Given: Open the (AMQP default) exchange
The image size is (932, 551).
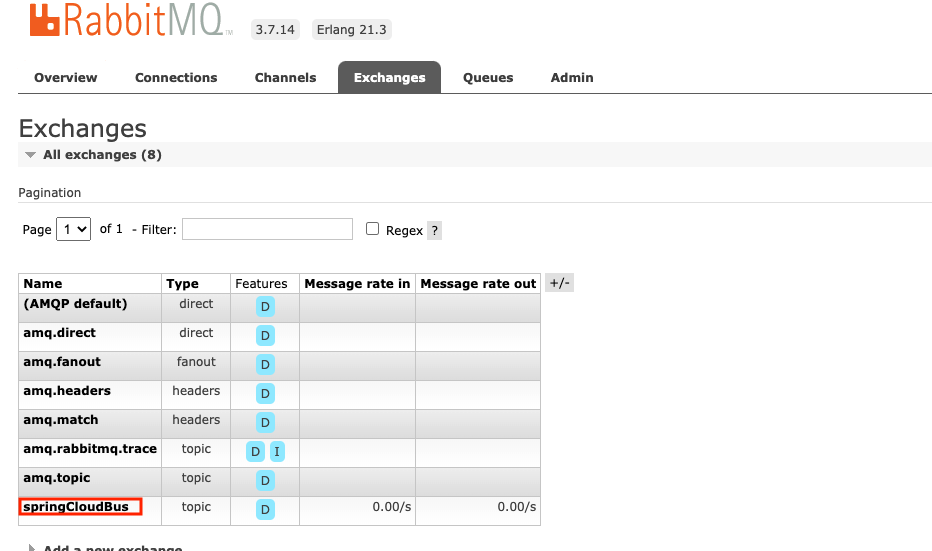Looking at the screenshot, I should pos(75,304).
